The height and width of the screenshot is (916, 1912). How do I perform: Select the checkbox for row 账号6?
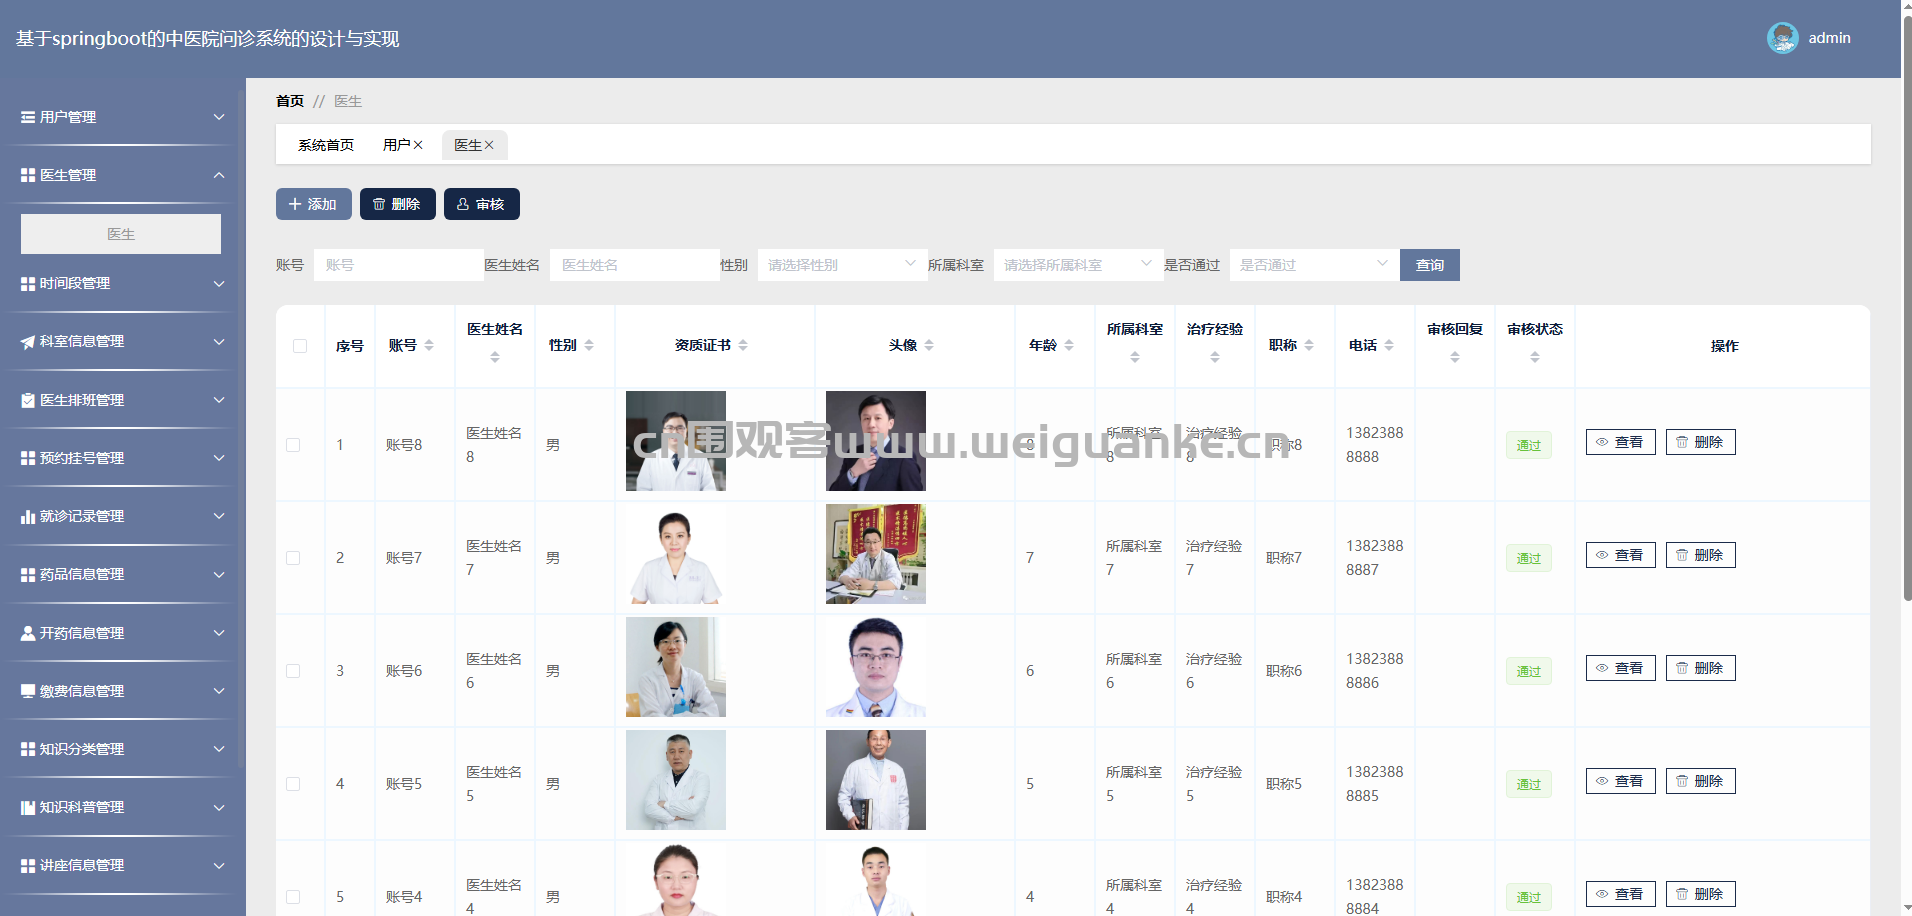[293, 671]
